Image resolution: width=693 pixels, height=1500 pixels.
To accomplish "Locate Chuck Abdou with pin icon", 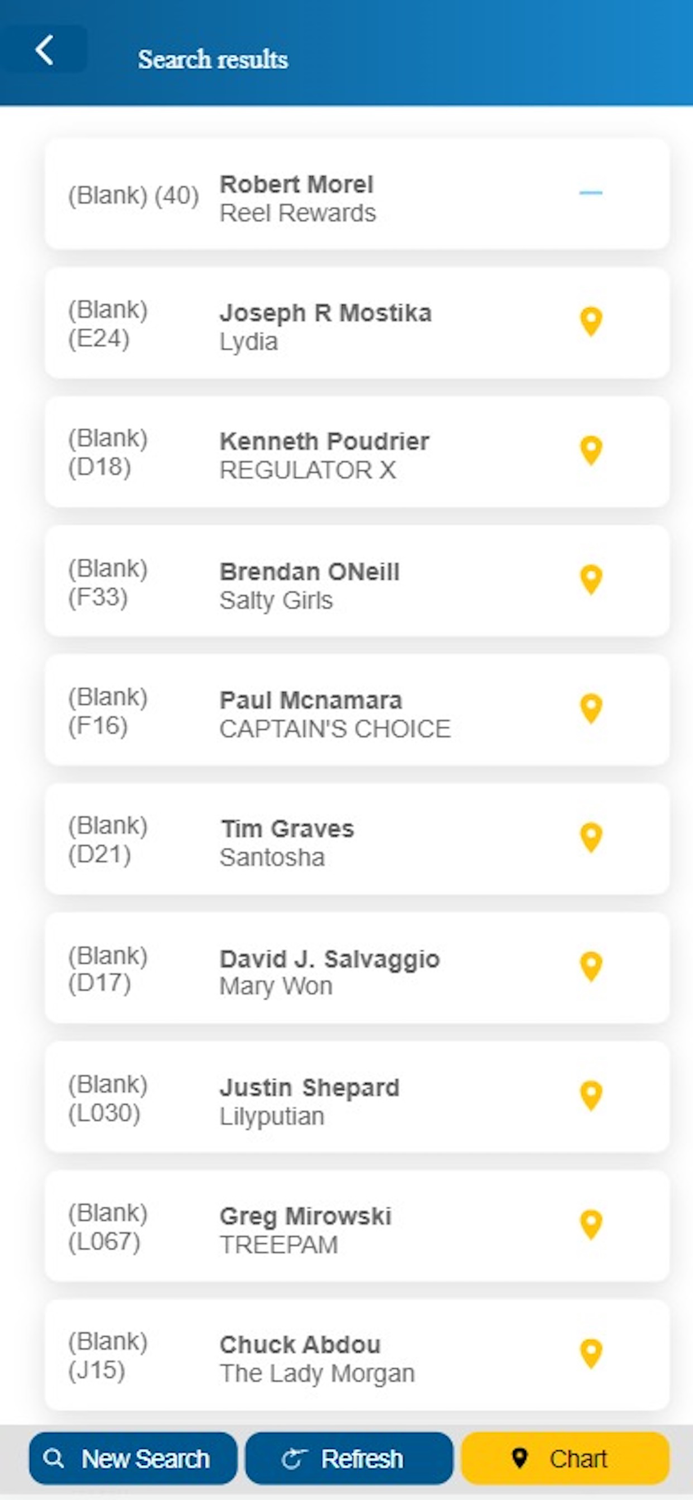I will click(591, 1354).
